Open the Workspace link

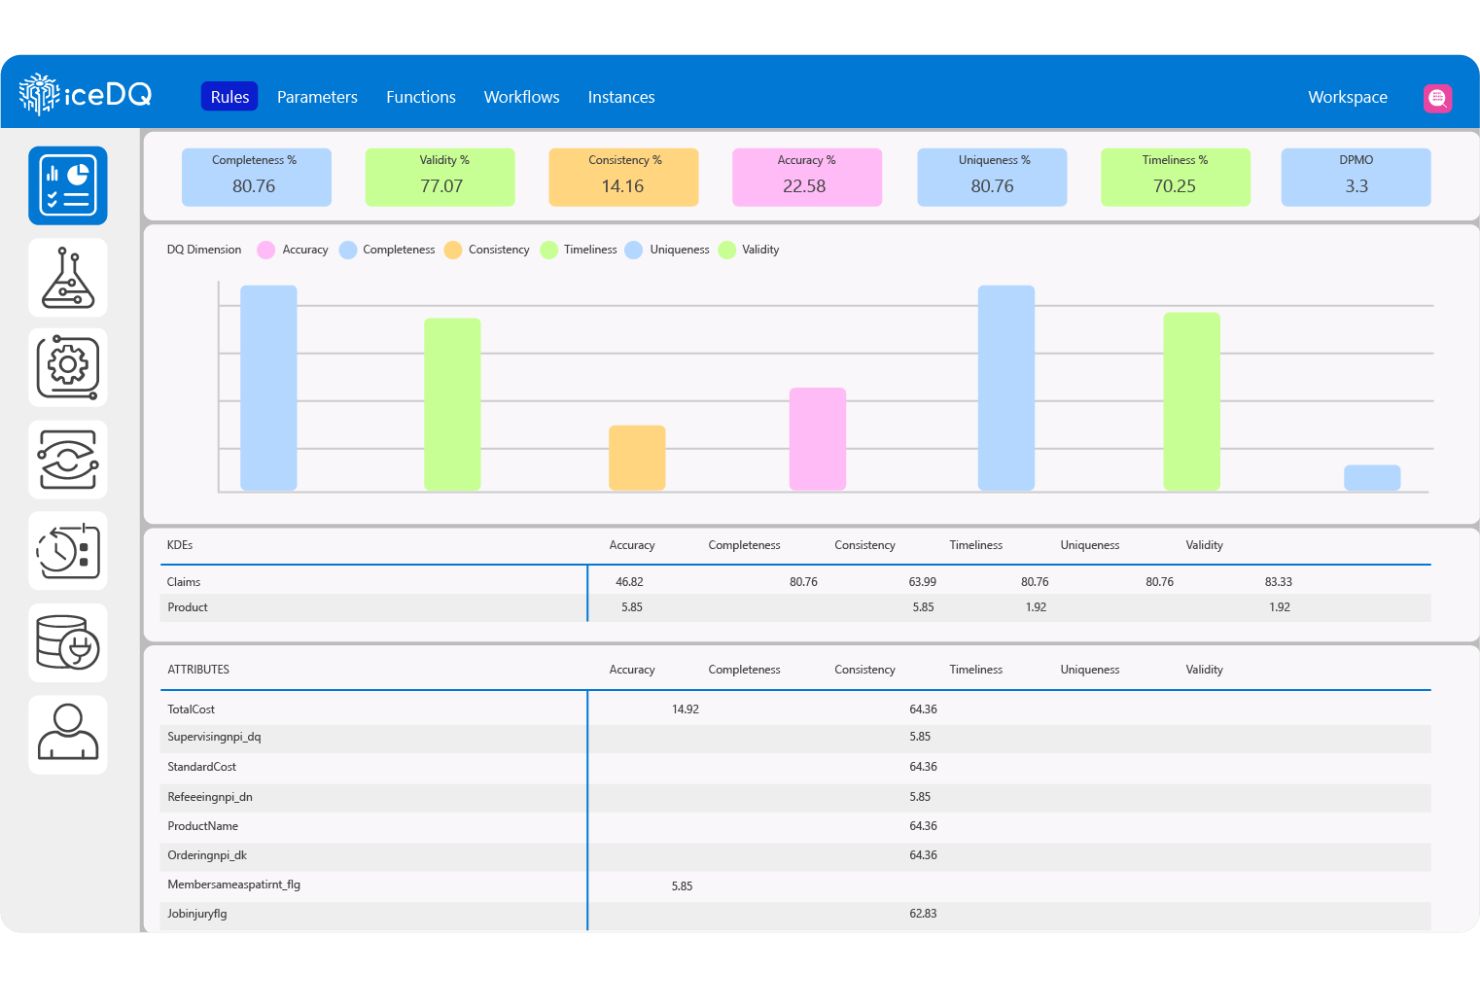click(1347, 97)
